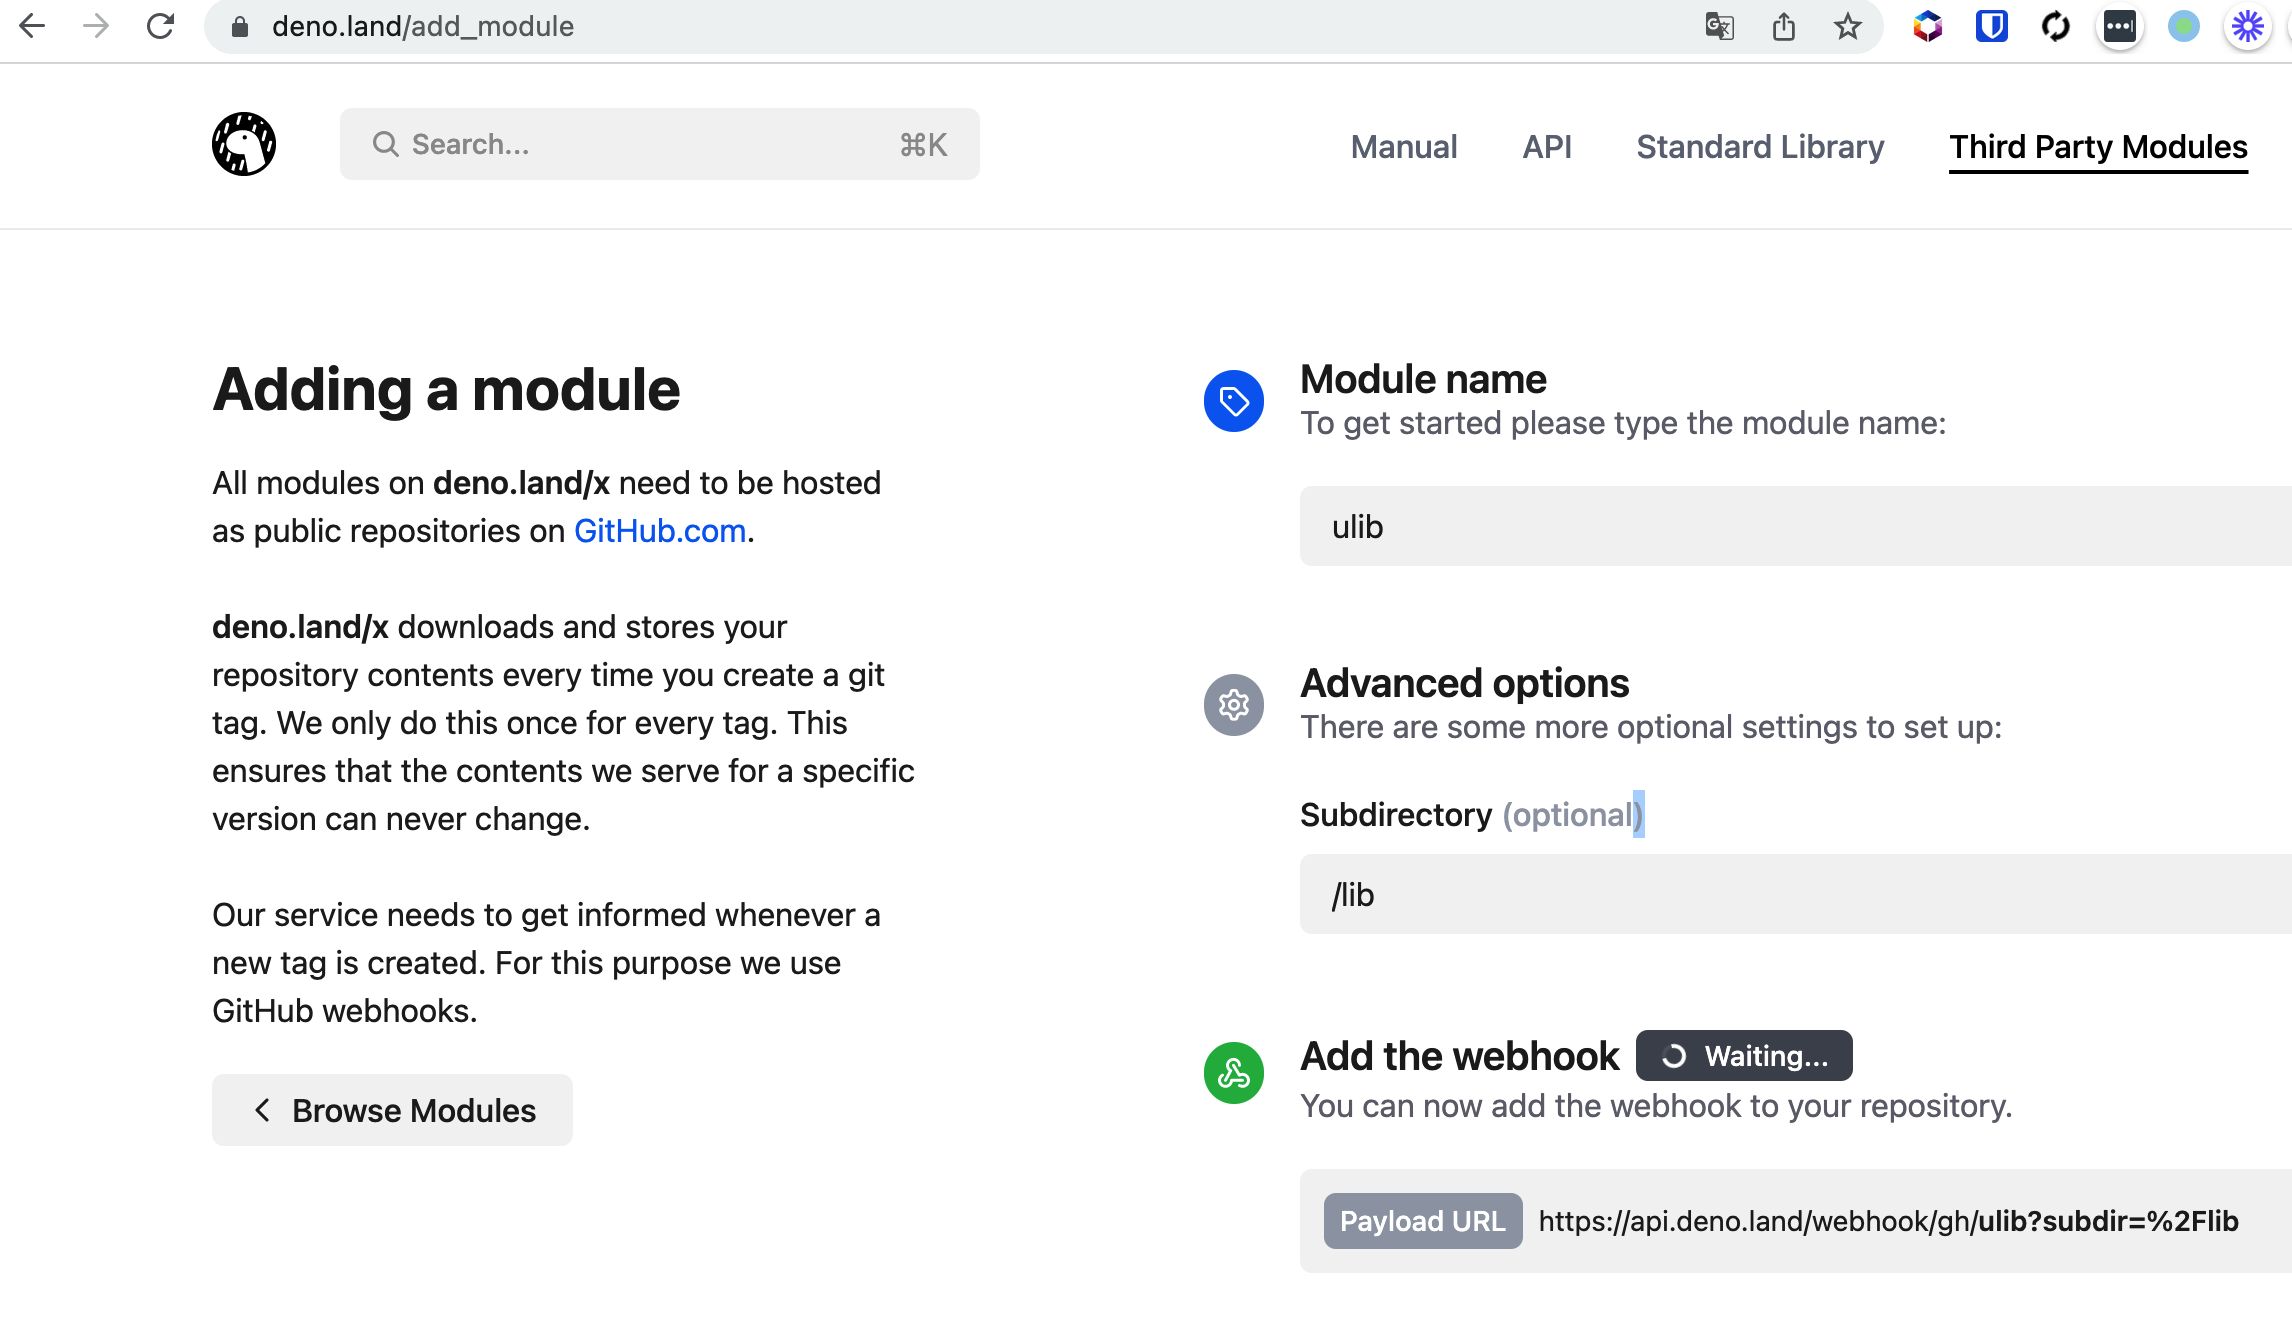Click the Subdirectory field containing /lib
The image size is (2292, 1332).
1796,894
